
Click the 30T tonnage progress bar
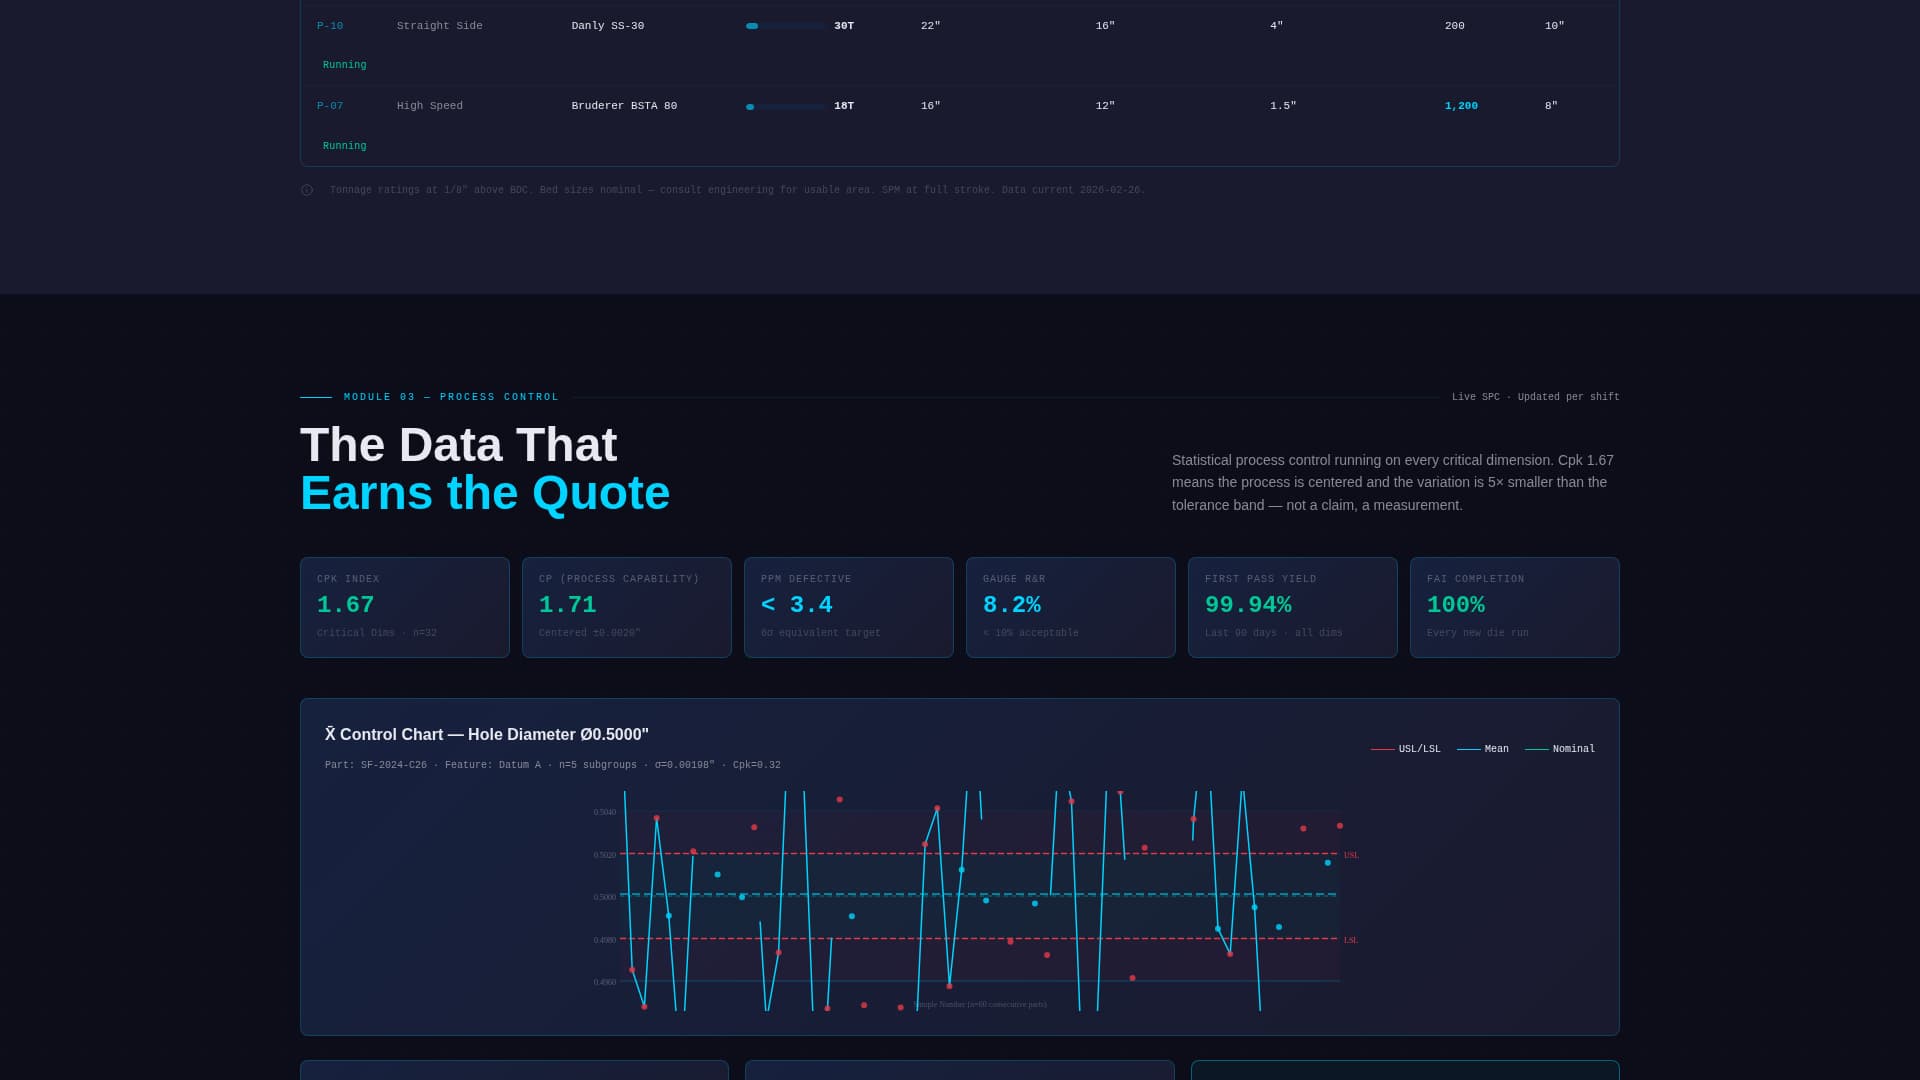[785, 26]
